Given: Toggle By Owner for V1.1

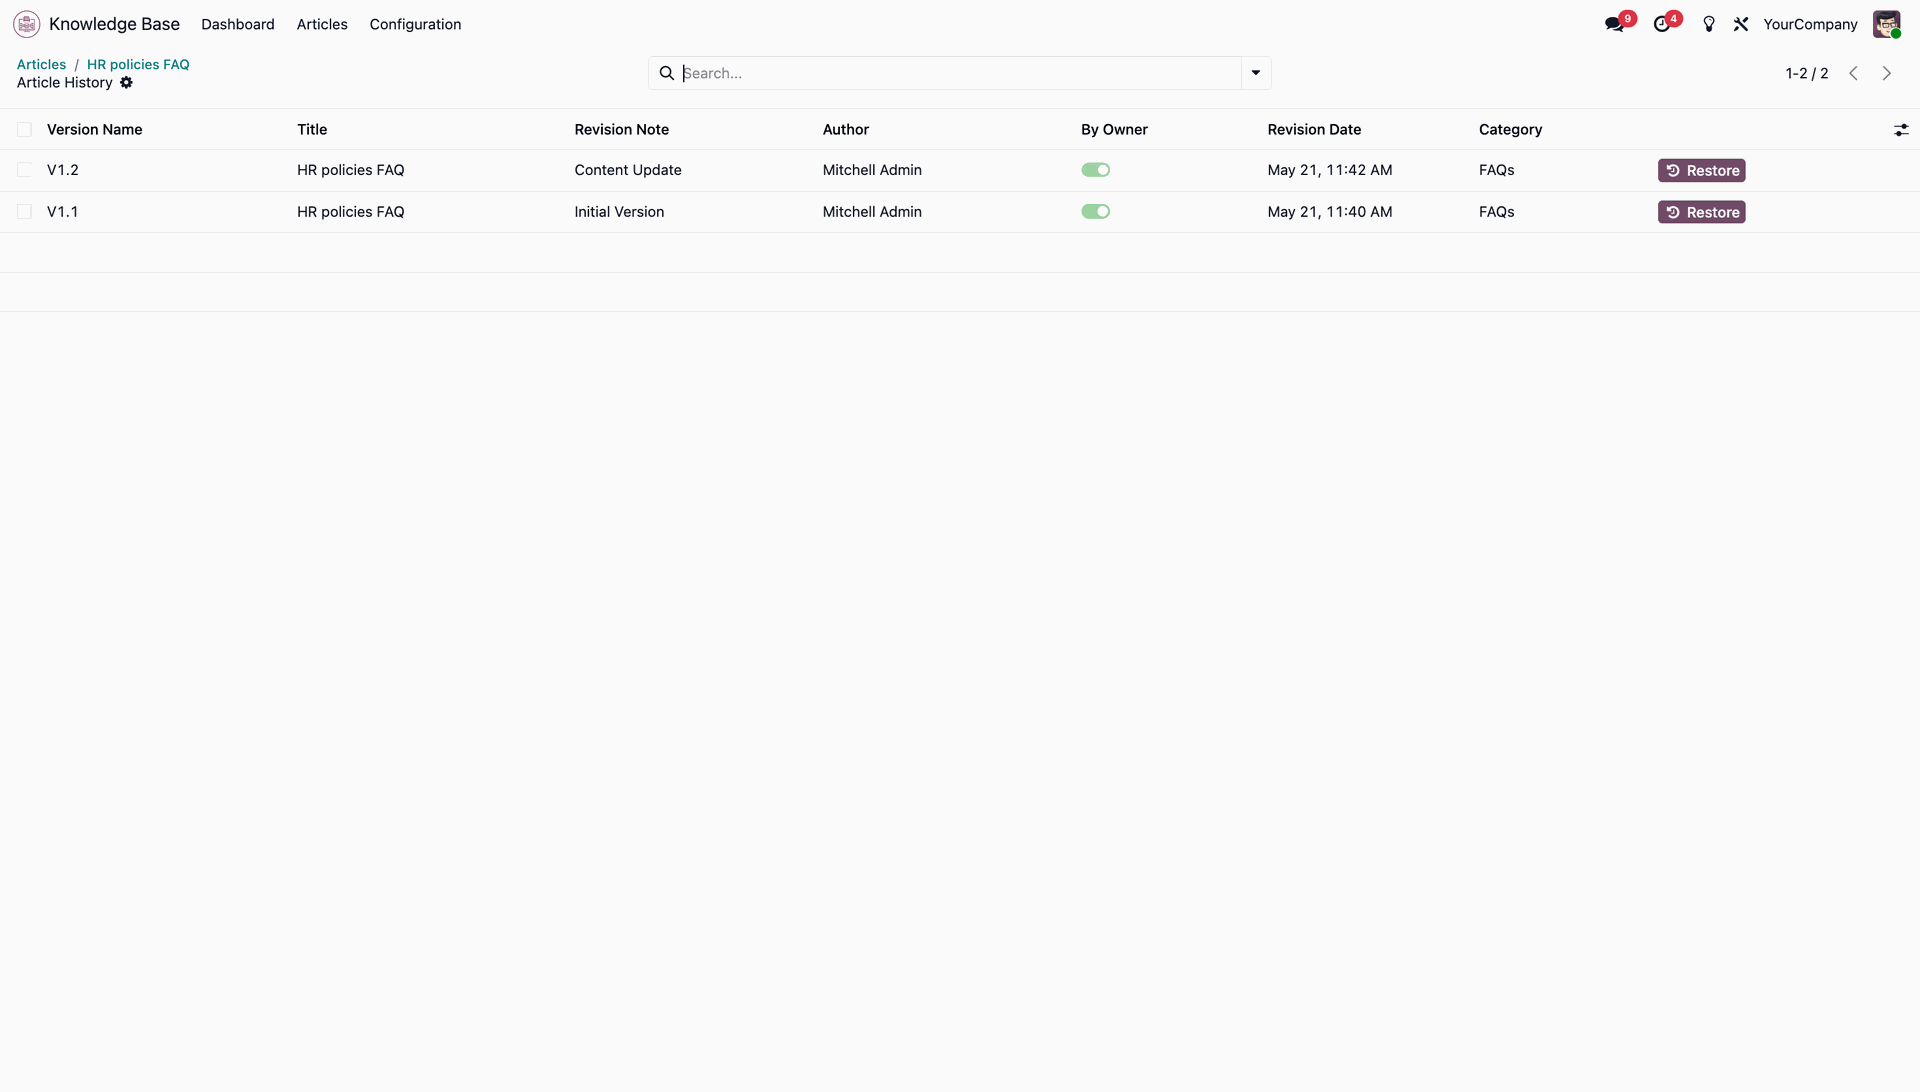Looking at the screenshot, I should [x=1095, y=212].
